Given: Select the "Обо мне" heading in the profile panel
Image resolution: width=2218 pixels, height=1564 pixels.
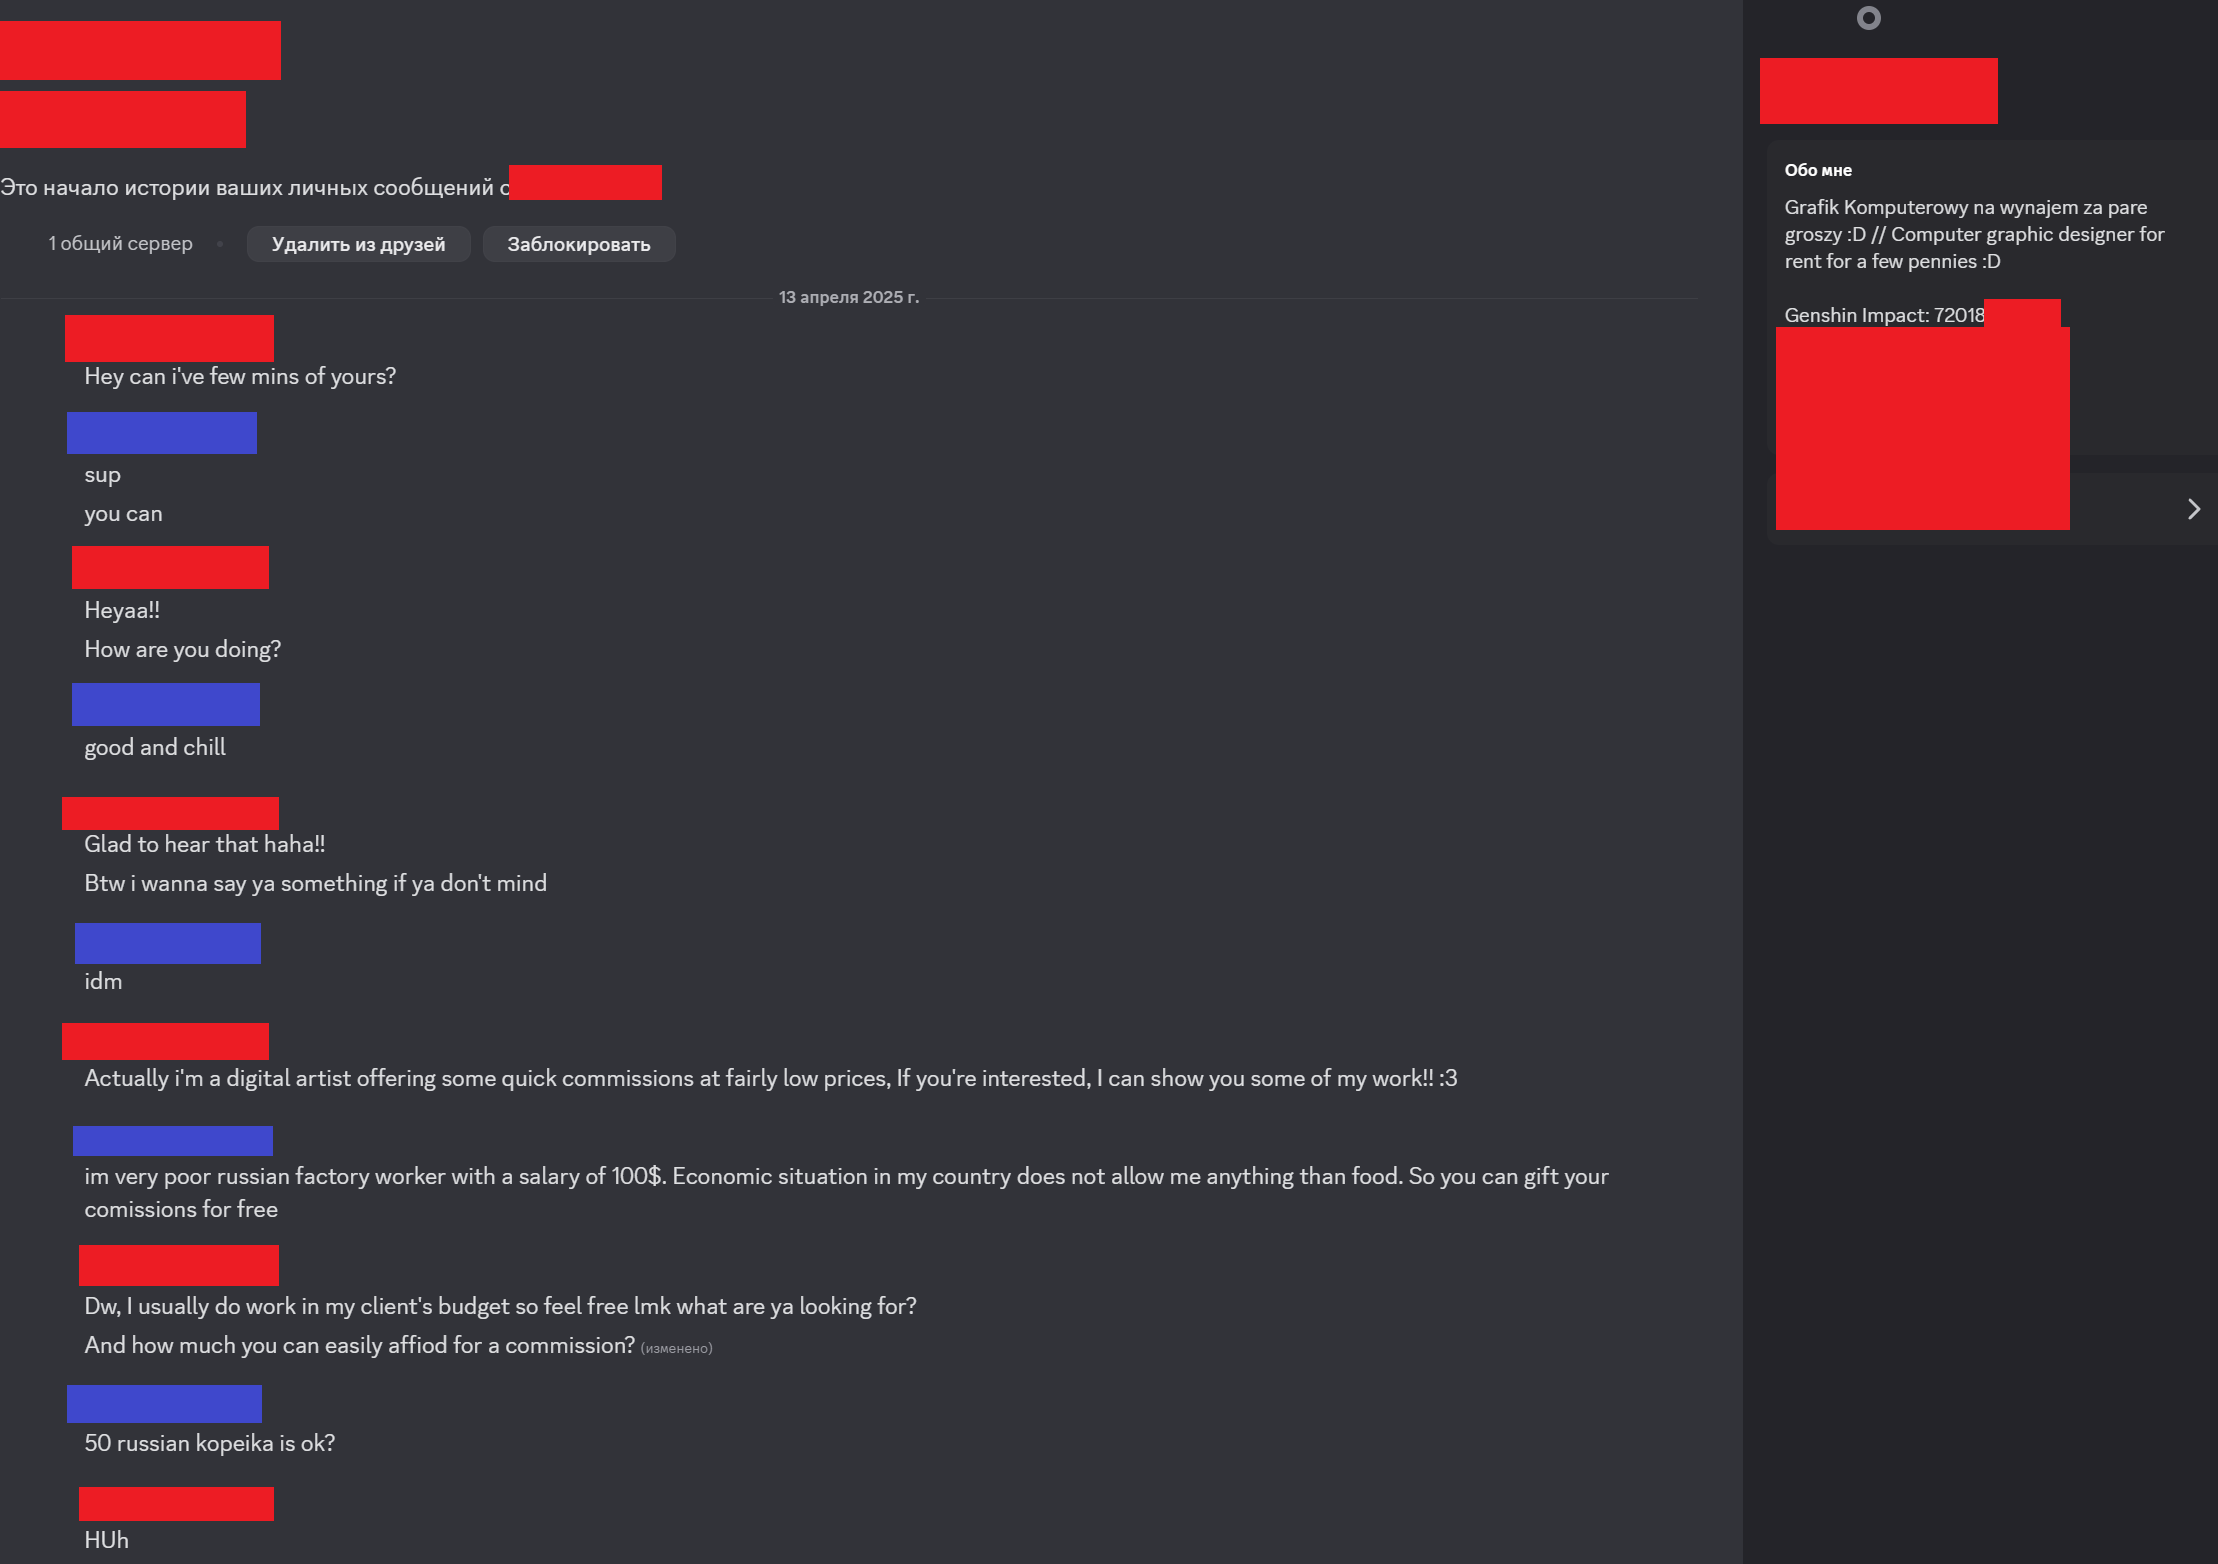Looking at the screenshot, I should coord(1818,170).
